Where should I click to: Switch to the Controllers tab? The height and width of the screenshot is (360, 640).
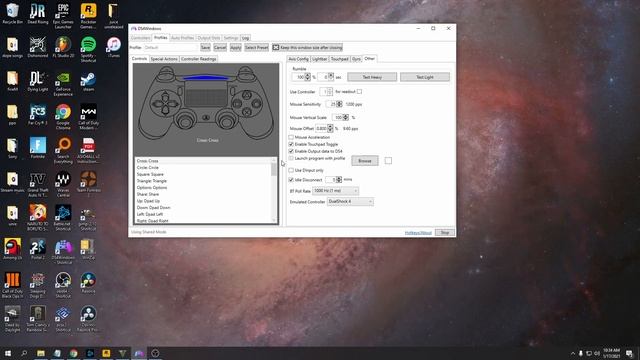[x=140, y=38]
